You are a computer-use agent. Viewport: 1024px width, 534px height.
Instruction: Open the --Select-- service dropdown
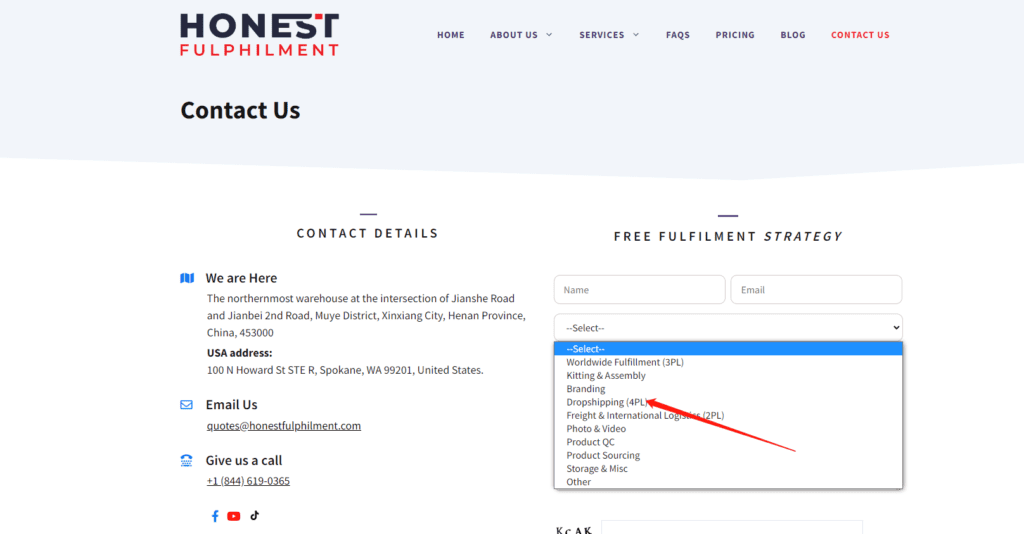728,327
